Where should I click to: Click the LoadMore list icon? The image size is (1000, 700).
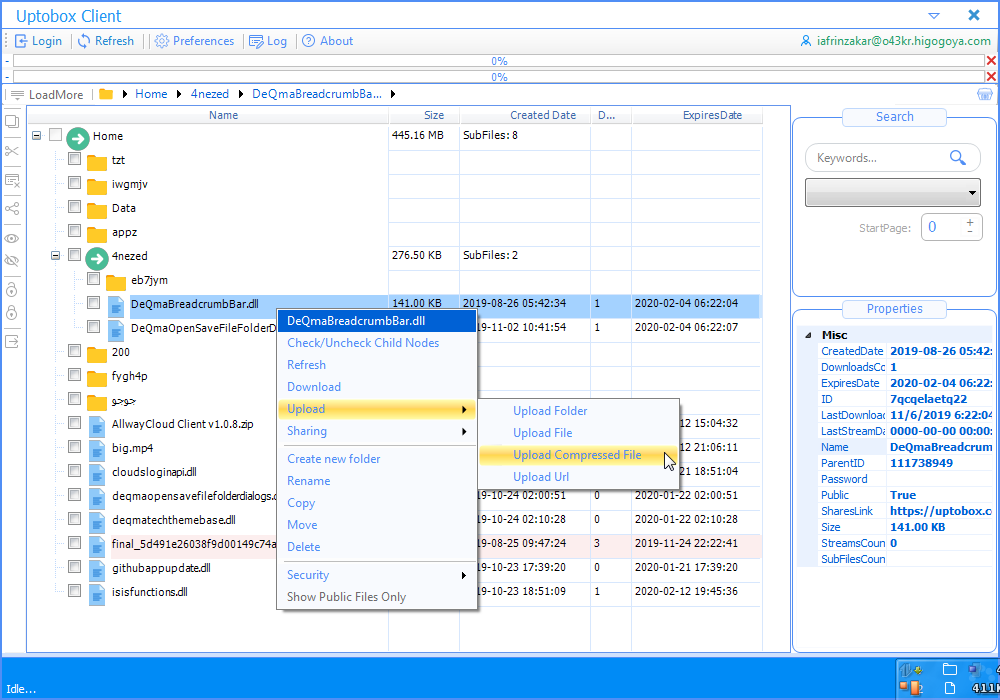(x=17, y=94)
